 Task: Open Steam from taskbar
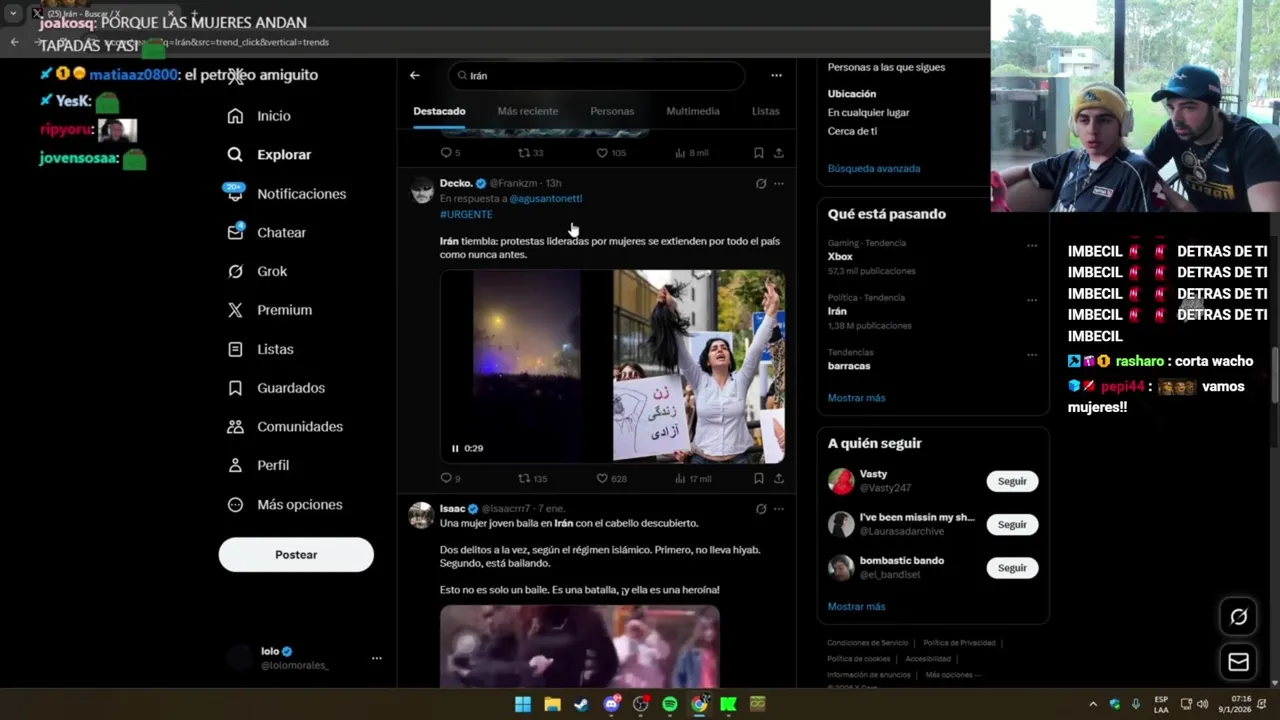(x=581, y=704)
